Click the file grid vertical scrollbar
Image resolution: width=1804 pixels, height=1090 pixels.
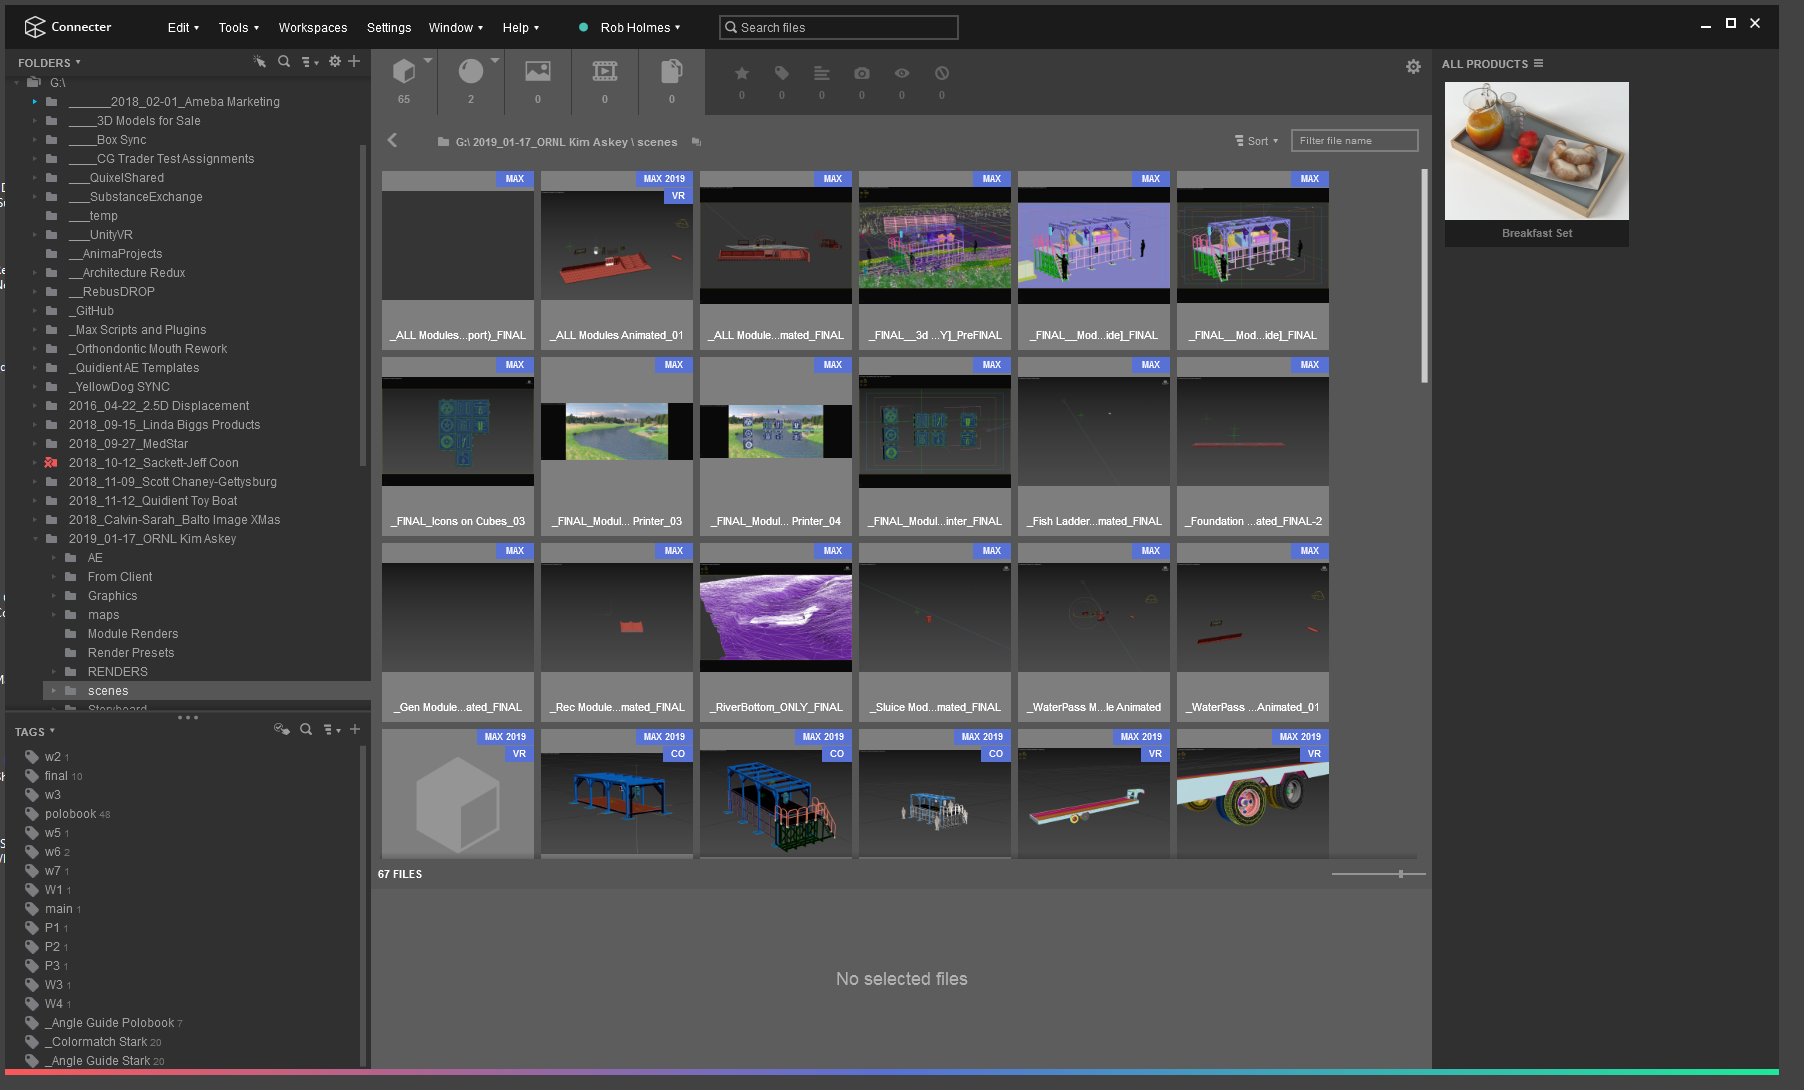click(1424, 276)
